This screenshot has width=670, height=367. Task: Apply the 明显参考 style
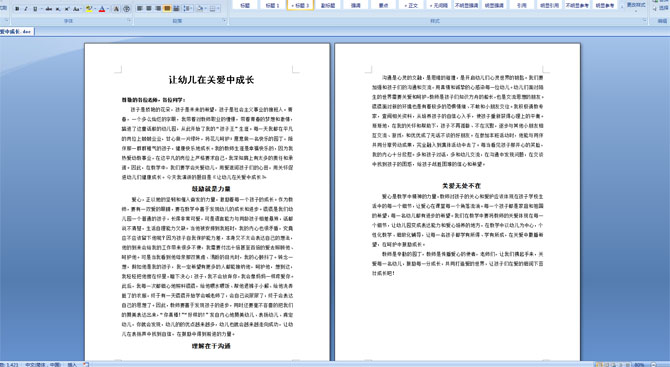(605, 5)
